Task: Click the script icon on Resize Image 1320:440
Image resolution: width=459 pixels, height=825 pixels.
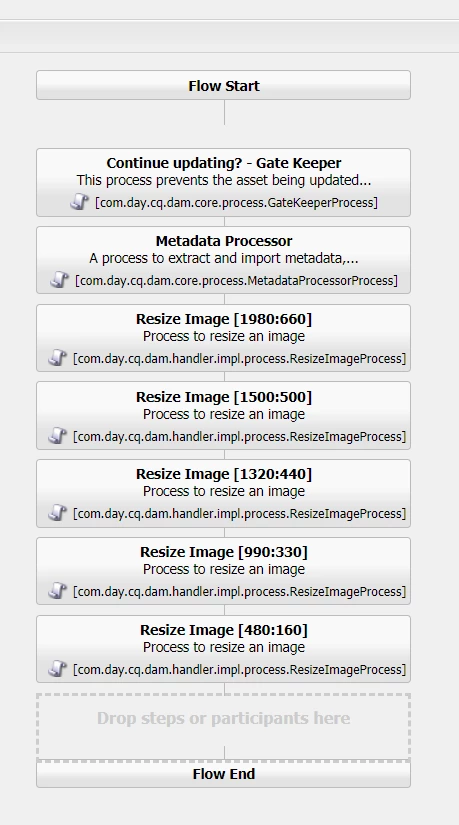Action: (x=57, y=513)
